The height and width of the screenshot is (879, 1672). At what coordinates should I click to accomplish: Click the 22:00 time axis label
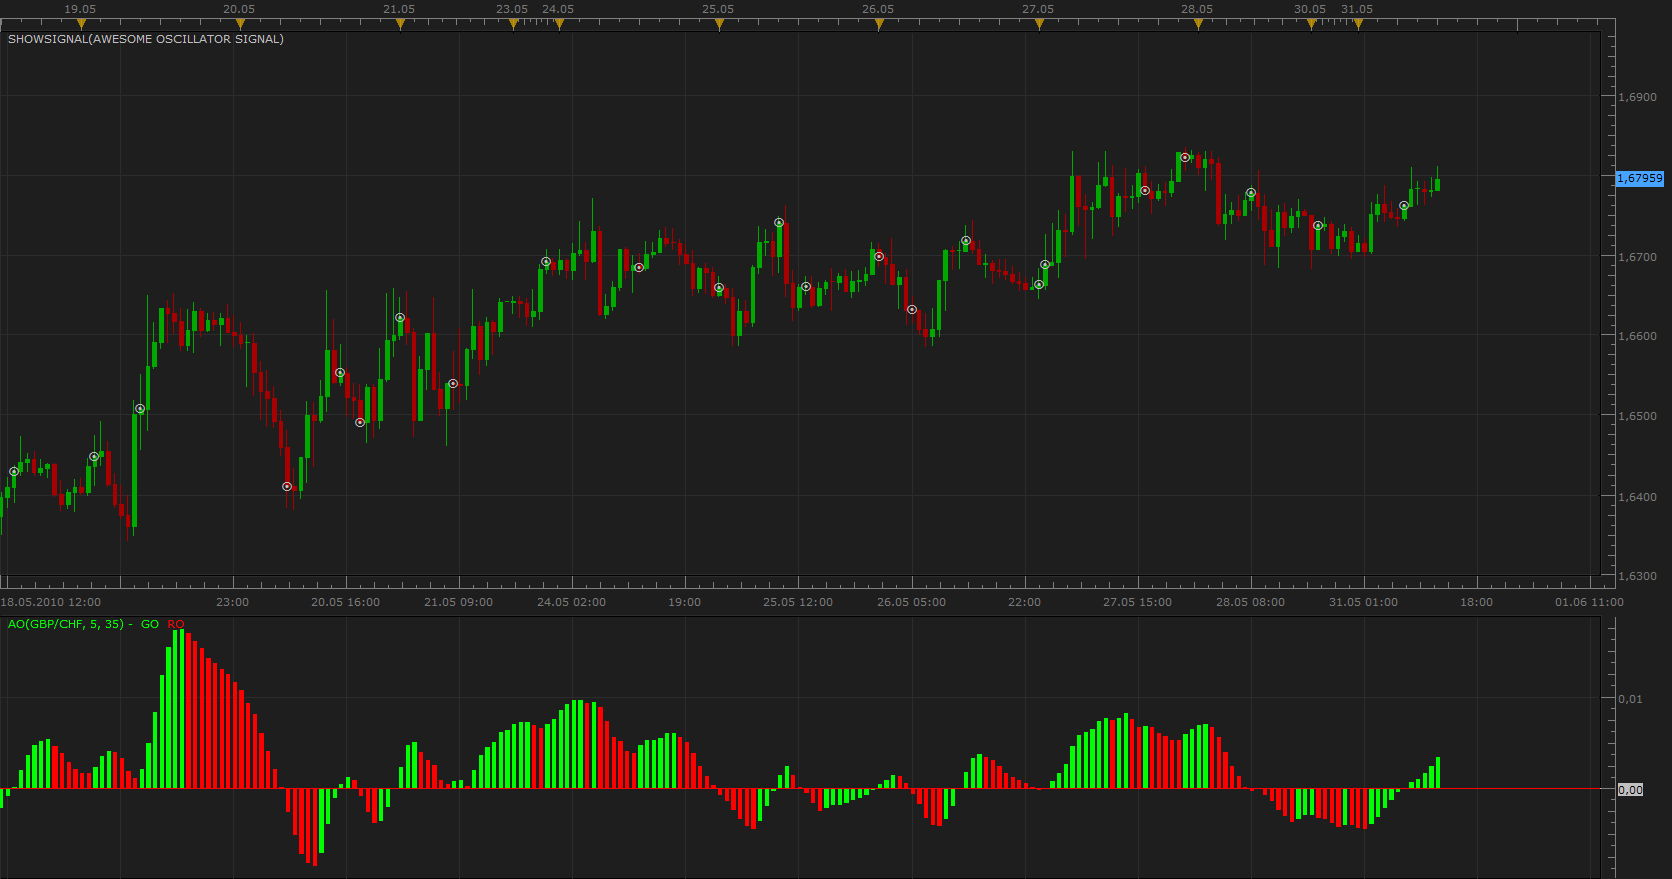coord(1025,602)
